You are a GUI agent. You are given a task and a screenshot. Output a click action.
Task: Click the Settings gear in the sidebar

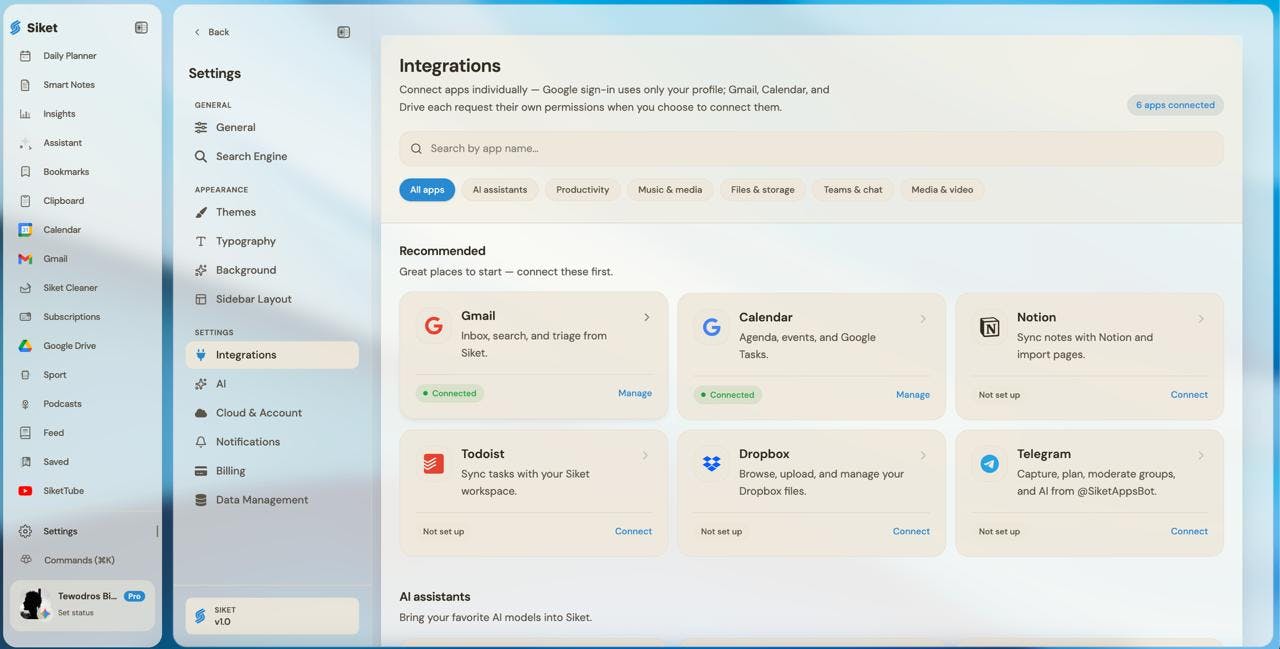26,531
